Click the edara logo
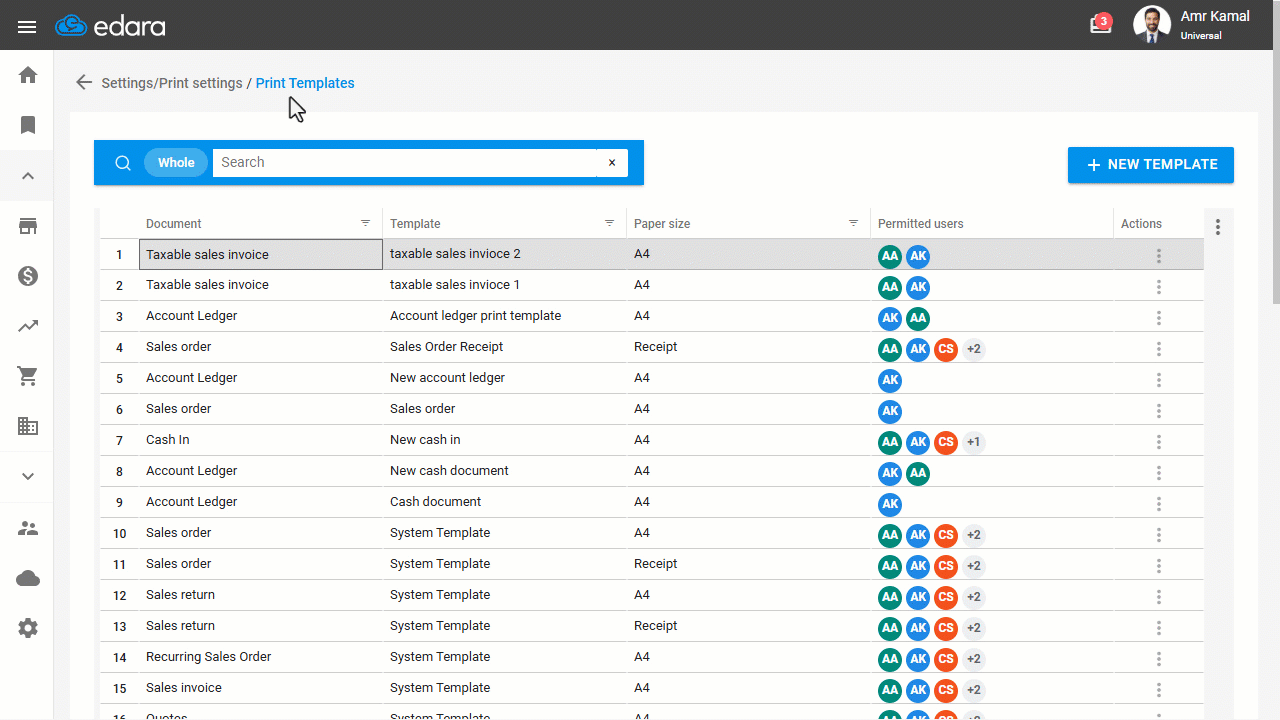Screen dimensions: 1280x720 (110, 26)
